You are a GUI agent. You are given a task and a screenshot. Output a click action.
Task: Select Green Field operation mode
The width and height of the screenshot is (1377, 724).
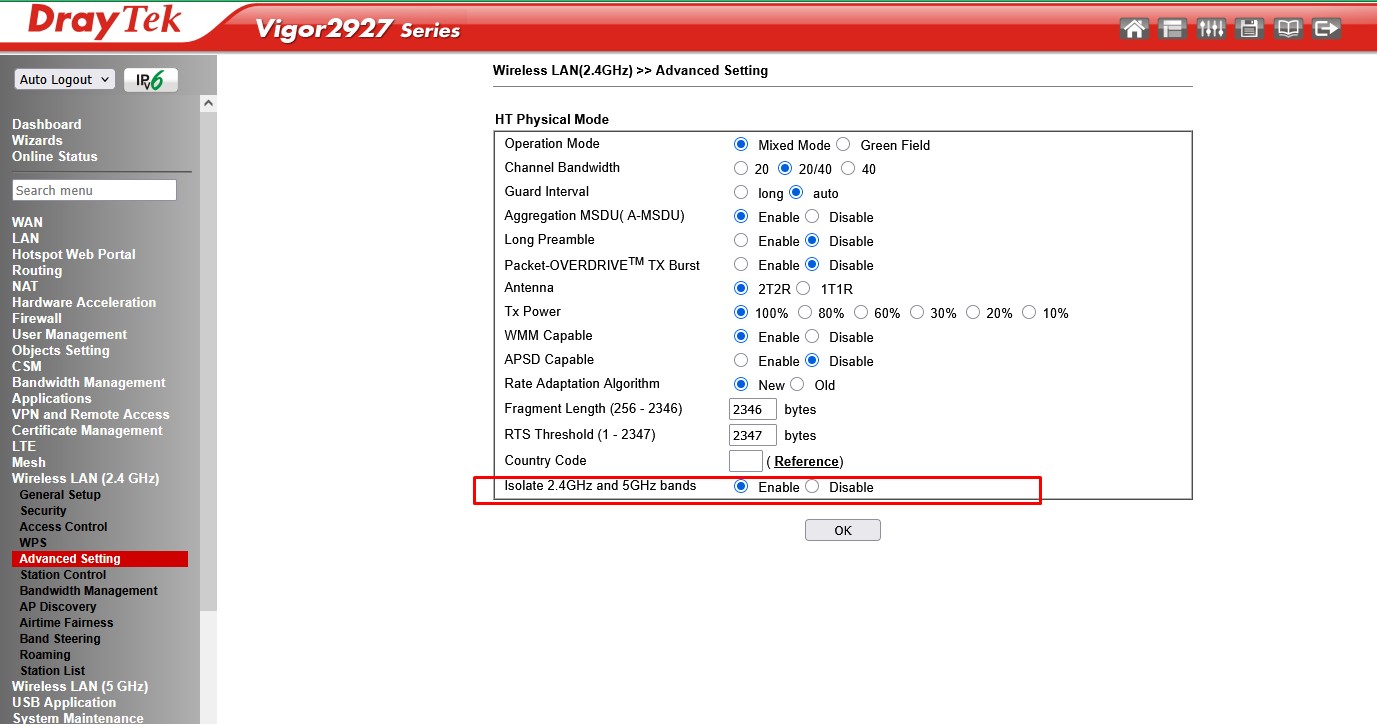[x=843, y=145]
